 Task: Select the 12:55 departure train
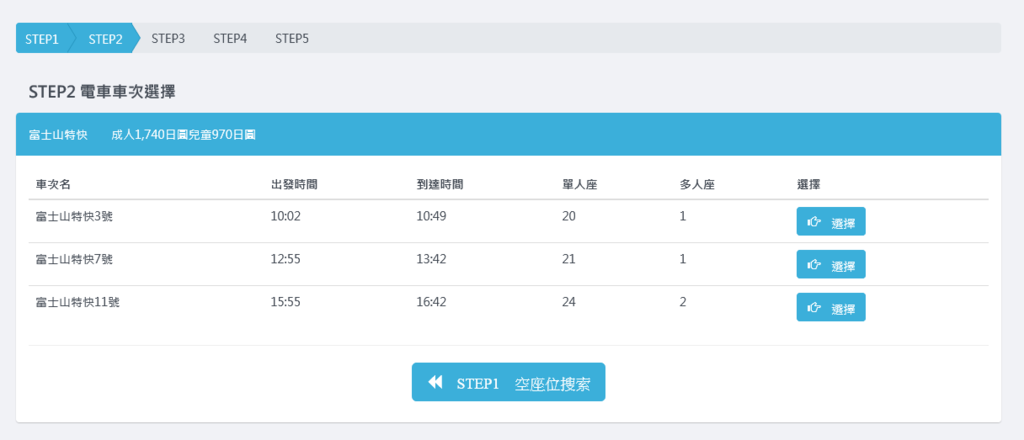tap(831, 264)
